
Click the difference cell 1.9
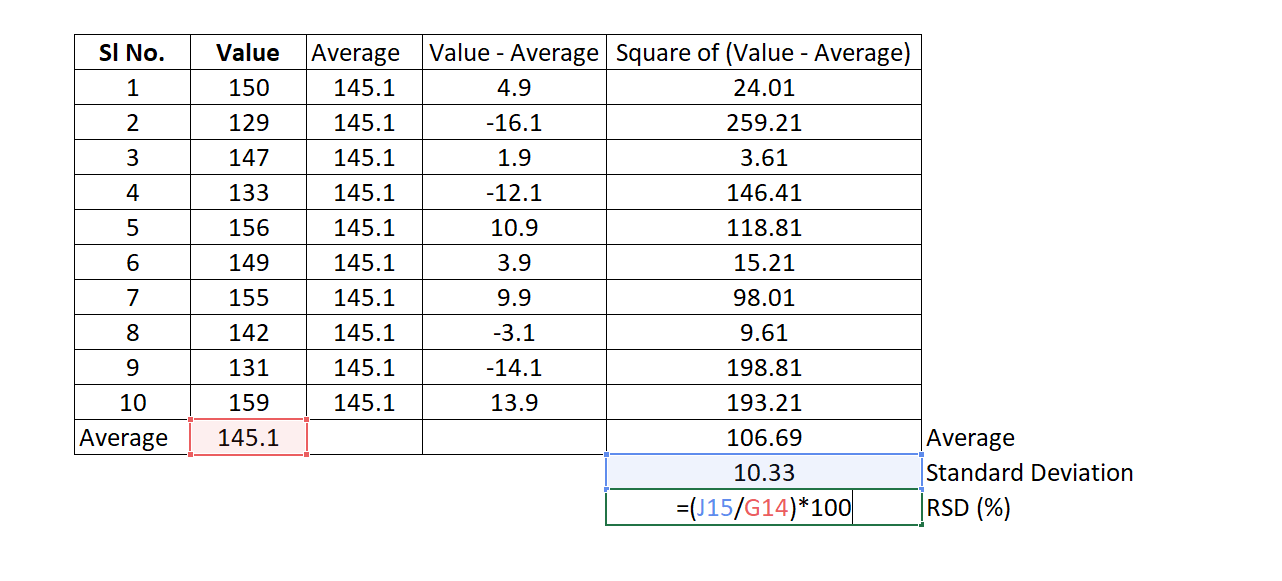[514, 157]
